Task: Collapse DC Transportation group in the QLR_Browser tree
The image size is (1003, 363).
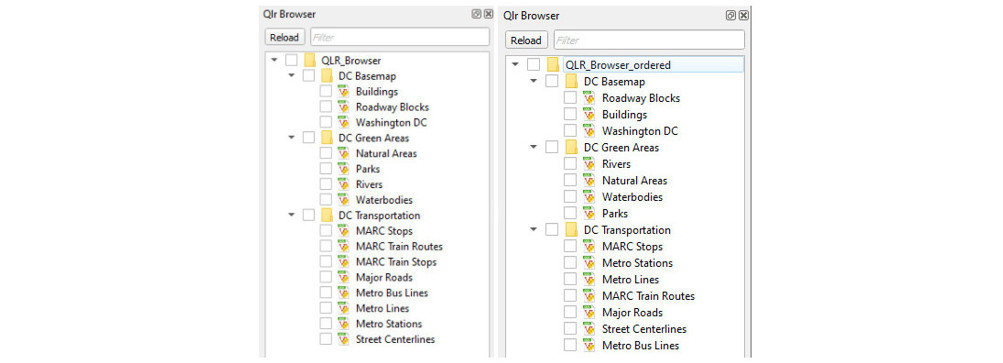Action: 291,215
